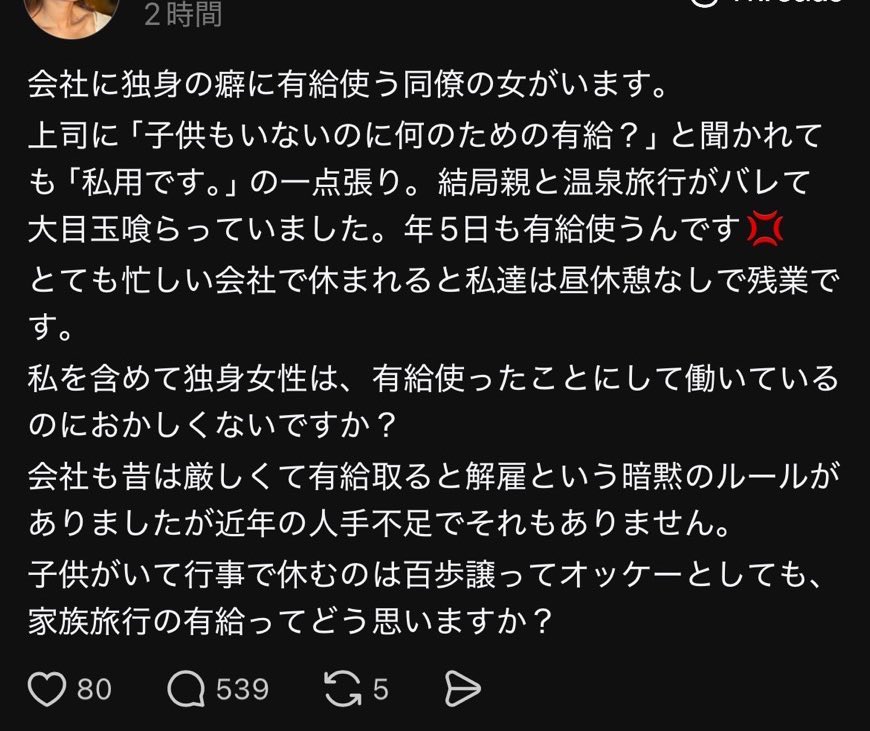Click the line starting 上司に「子供もいないのに

coord(425,135)
